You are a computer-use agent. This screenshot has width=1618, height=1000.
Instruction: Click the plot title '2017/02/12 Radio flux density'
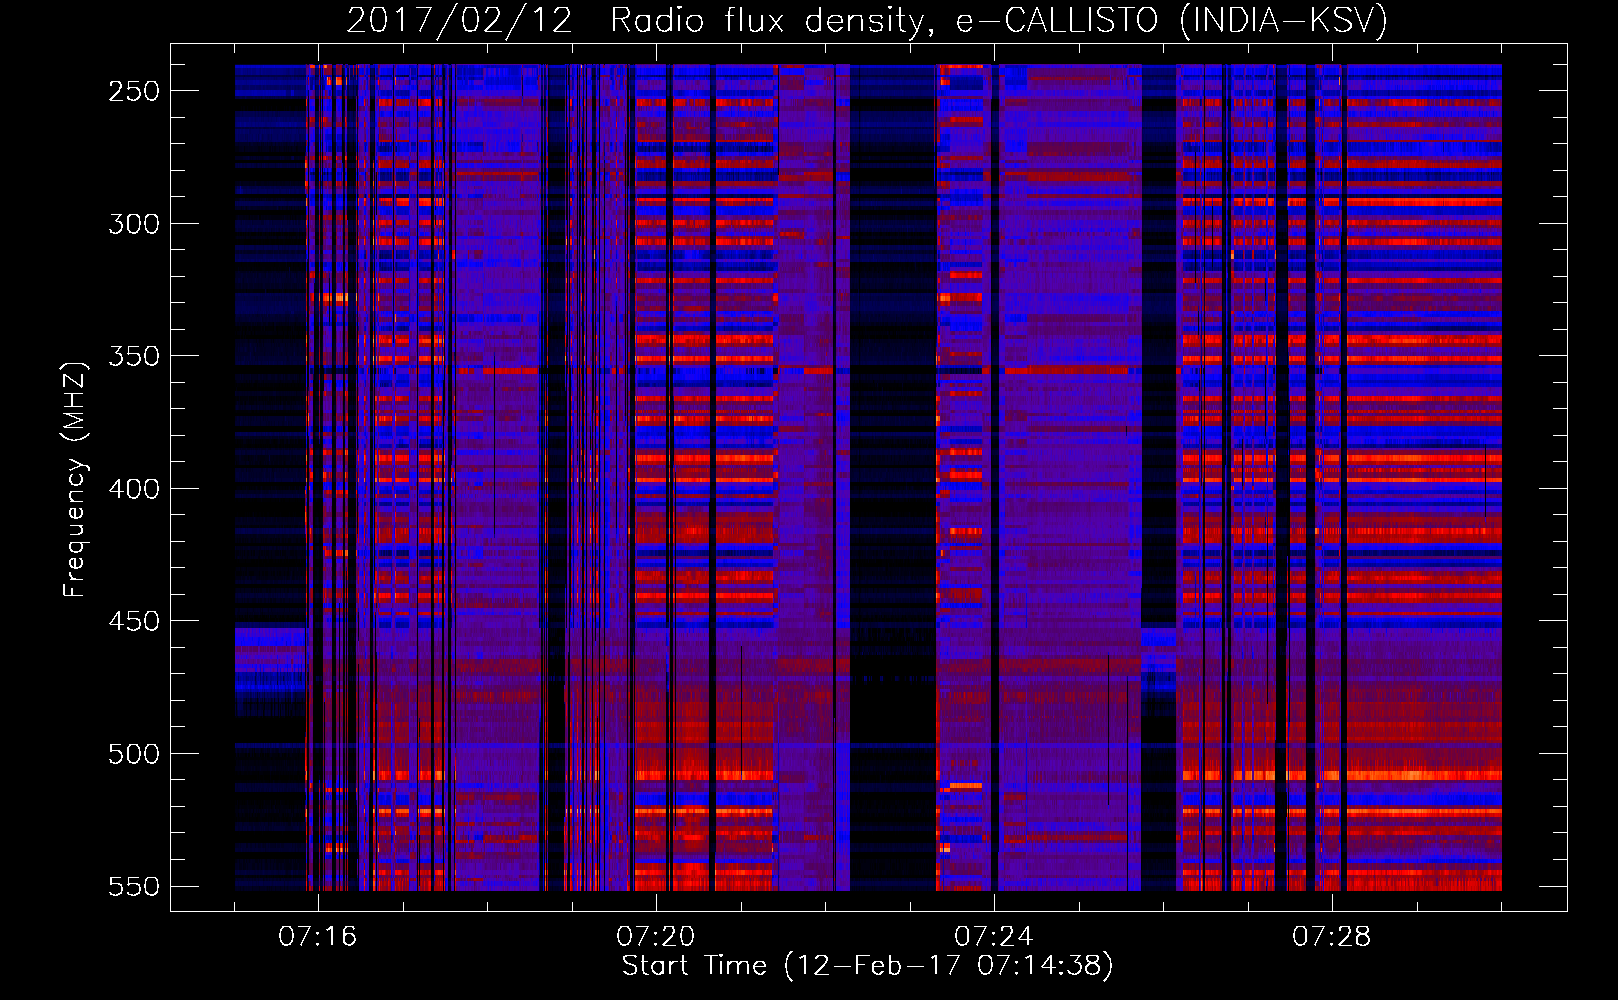click(868, 20)
